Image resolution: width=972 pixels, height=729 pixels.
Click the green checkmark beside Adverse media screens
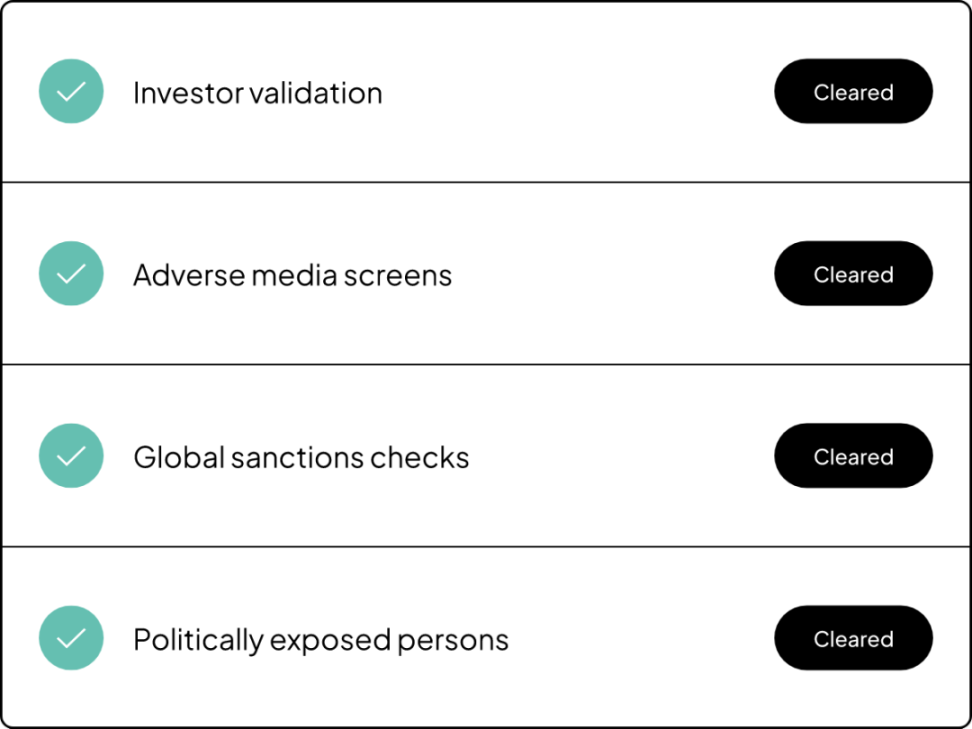(x=71, y=274)
